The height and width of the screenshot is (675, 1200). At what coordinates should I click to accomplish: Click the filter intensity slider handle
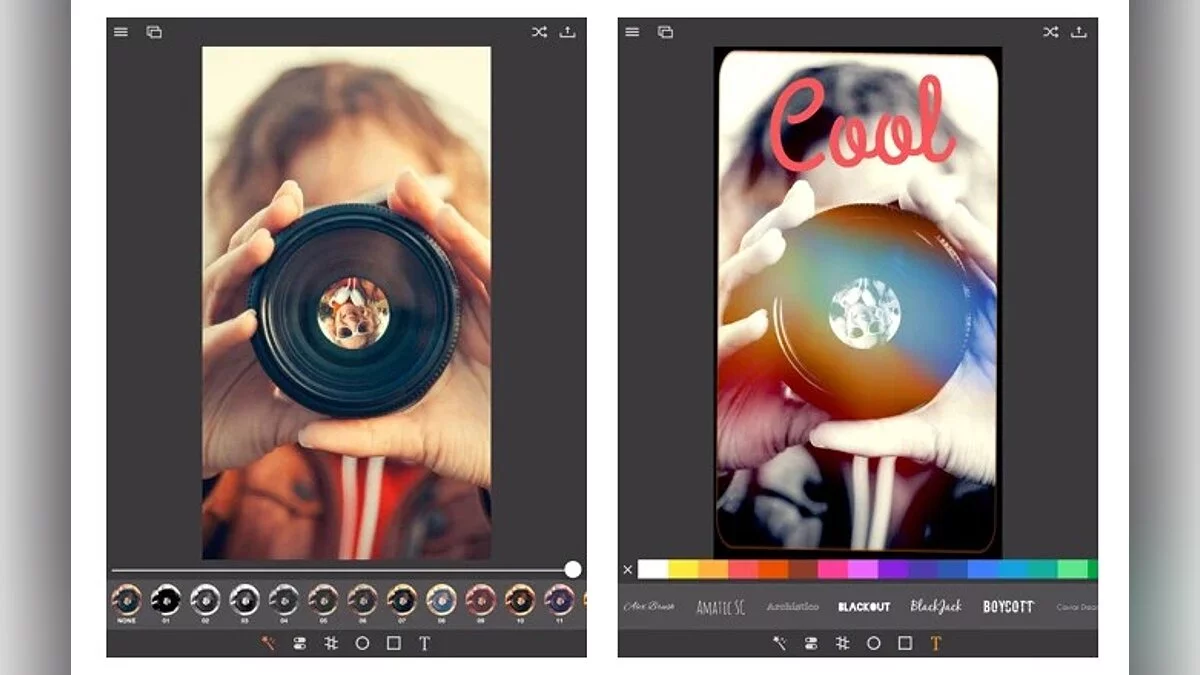pyautogui.click(x=573, y=569)
